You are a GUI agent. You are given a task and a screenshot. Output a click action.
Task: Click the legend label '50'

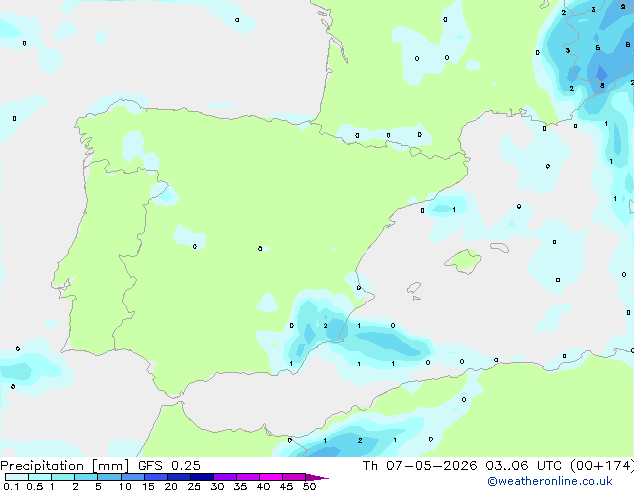(x=310, y=486)
